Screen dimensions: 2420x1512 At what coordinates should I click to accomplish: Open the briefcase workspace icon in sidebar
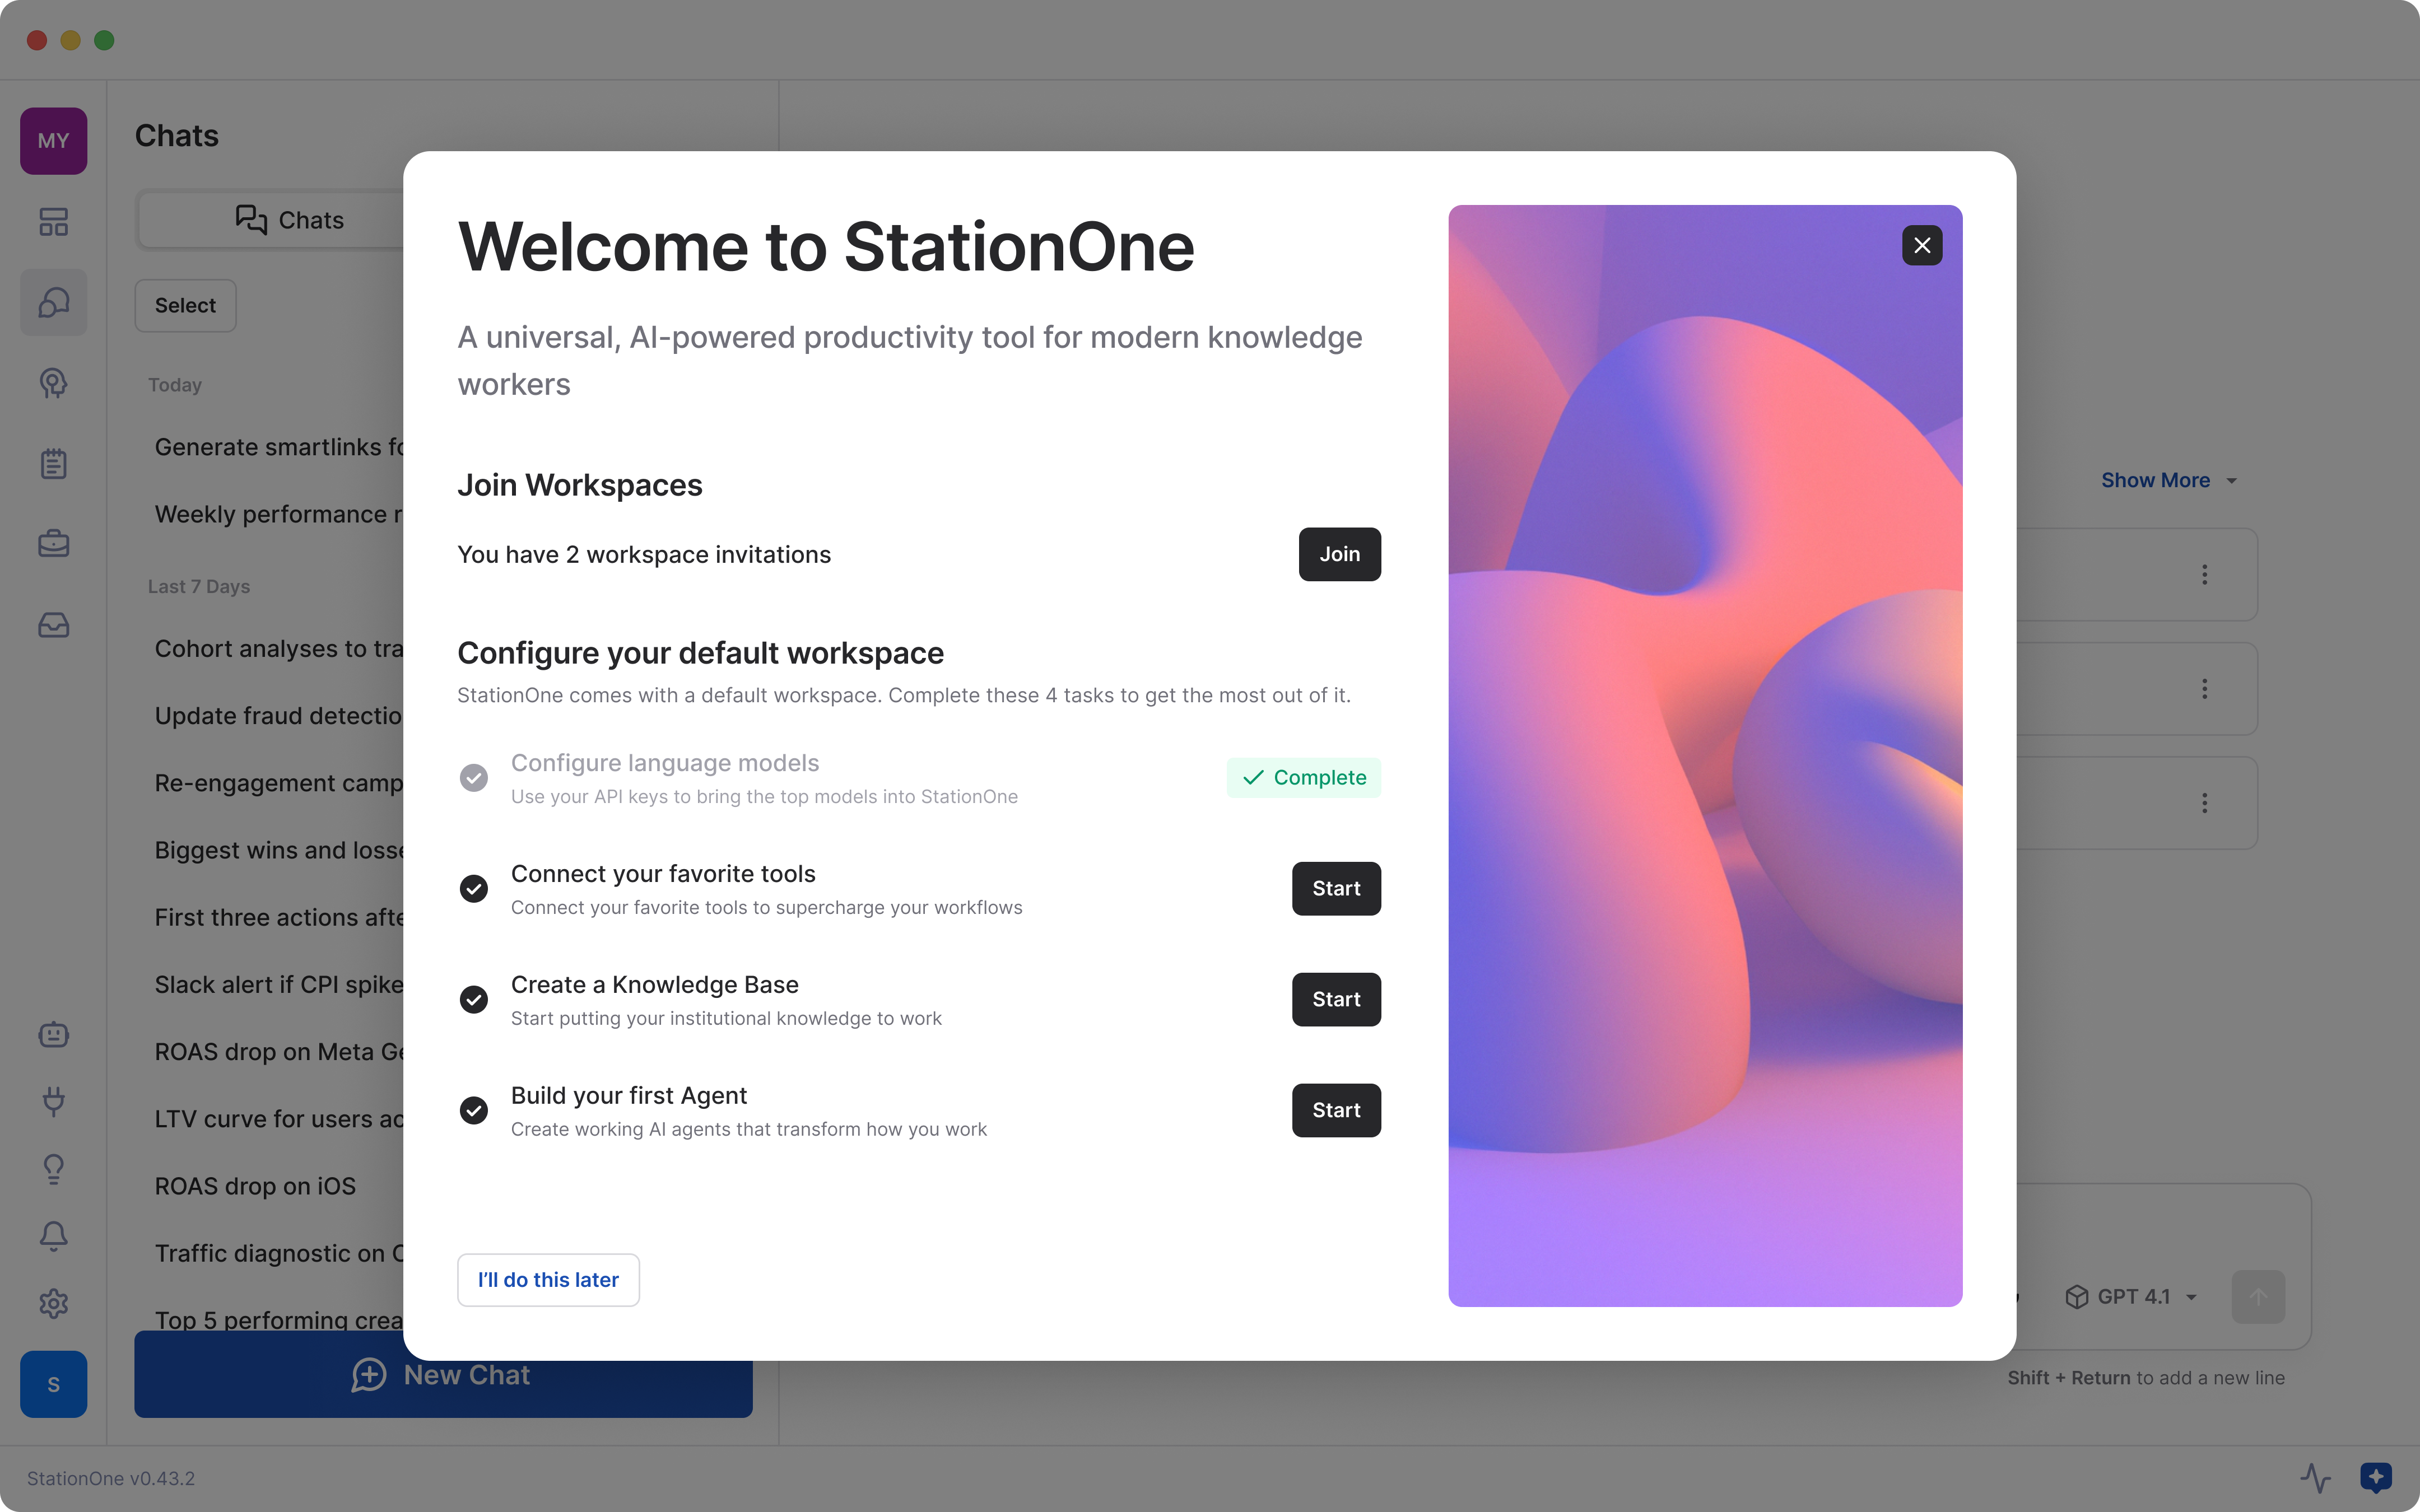click(53, 543)
